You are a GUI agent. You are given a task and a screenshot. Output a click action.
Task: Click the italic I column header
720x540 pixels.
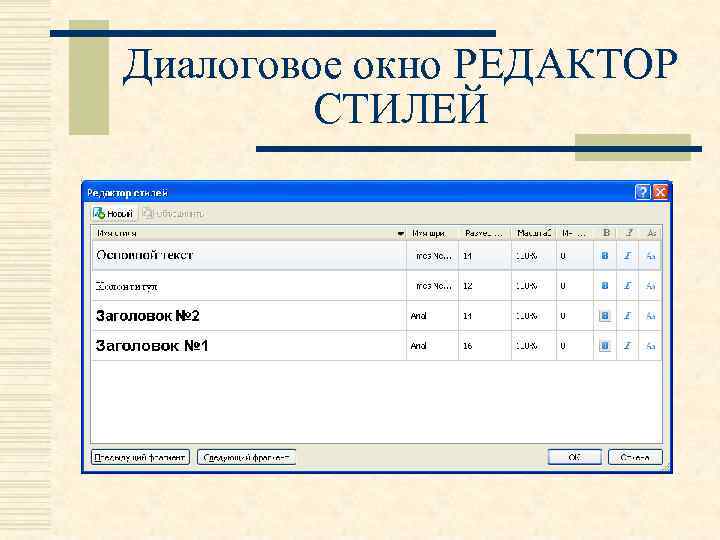pos(628,233)
